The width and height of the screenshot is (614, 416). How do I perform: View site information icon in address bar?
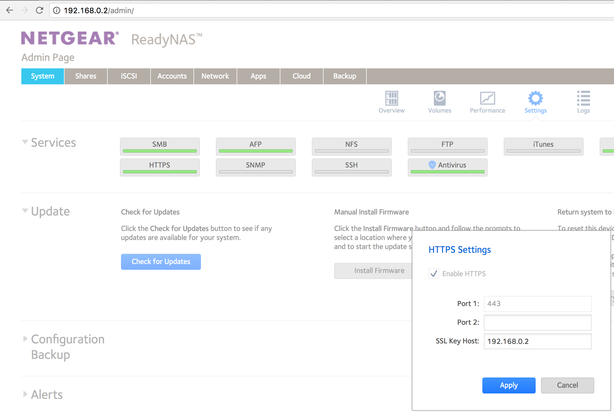pyautogui.click(x=56, y=11)
